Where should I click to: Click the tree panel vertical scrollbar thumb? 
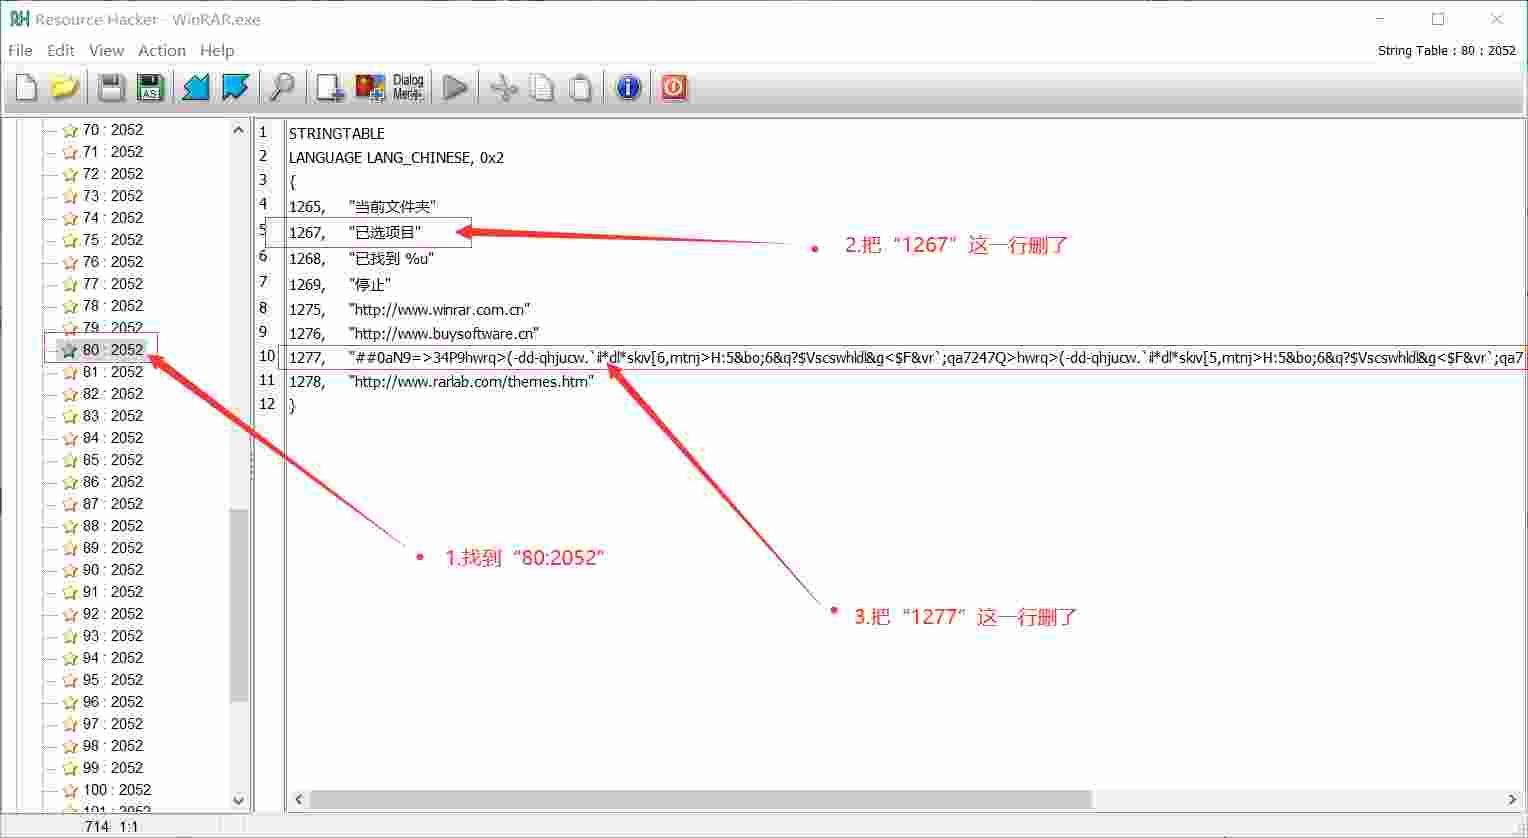click(238, 605)
